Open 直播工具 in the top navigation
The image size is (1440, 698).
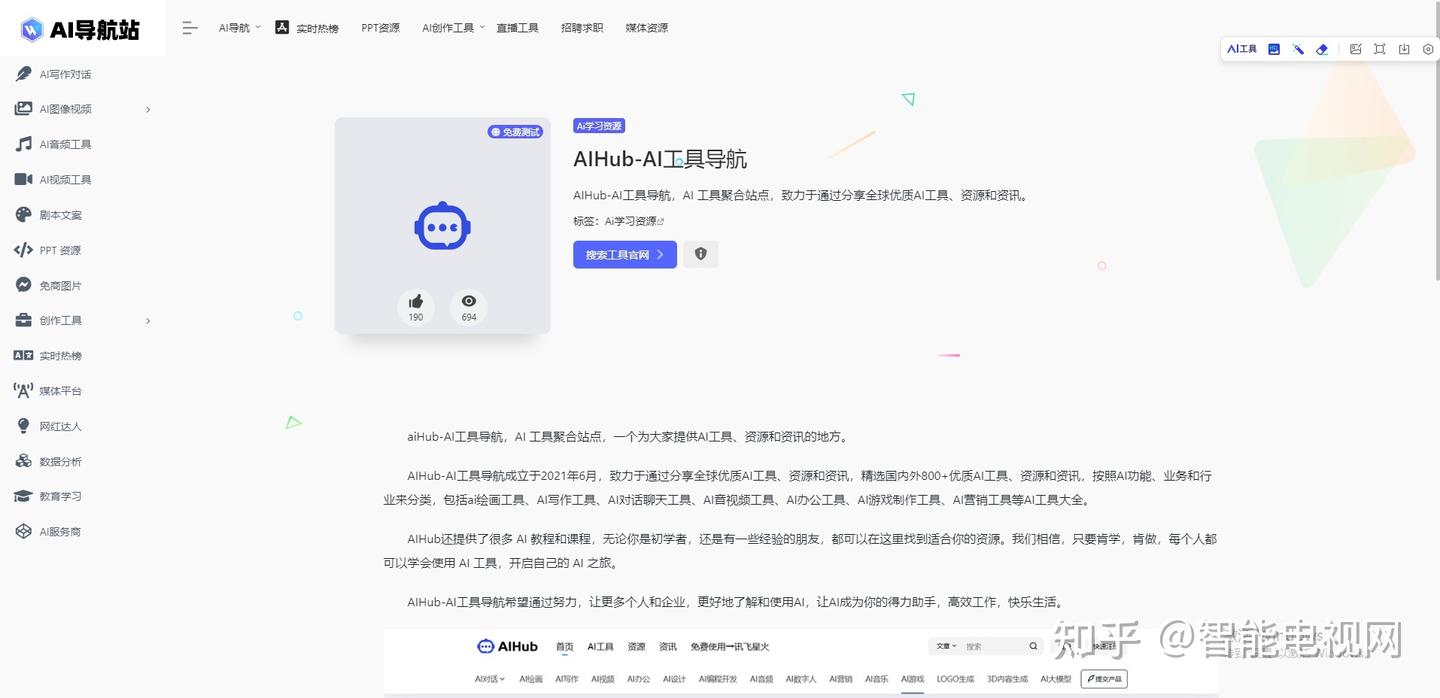pos(517,28)
